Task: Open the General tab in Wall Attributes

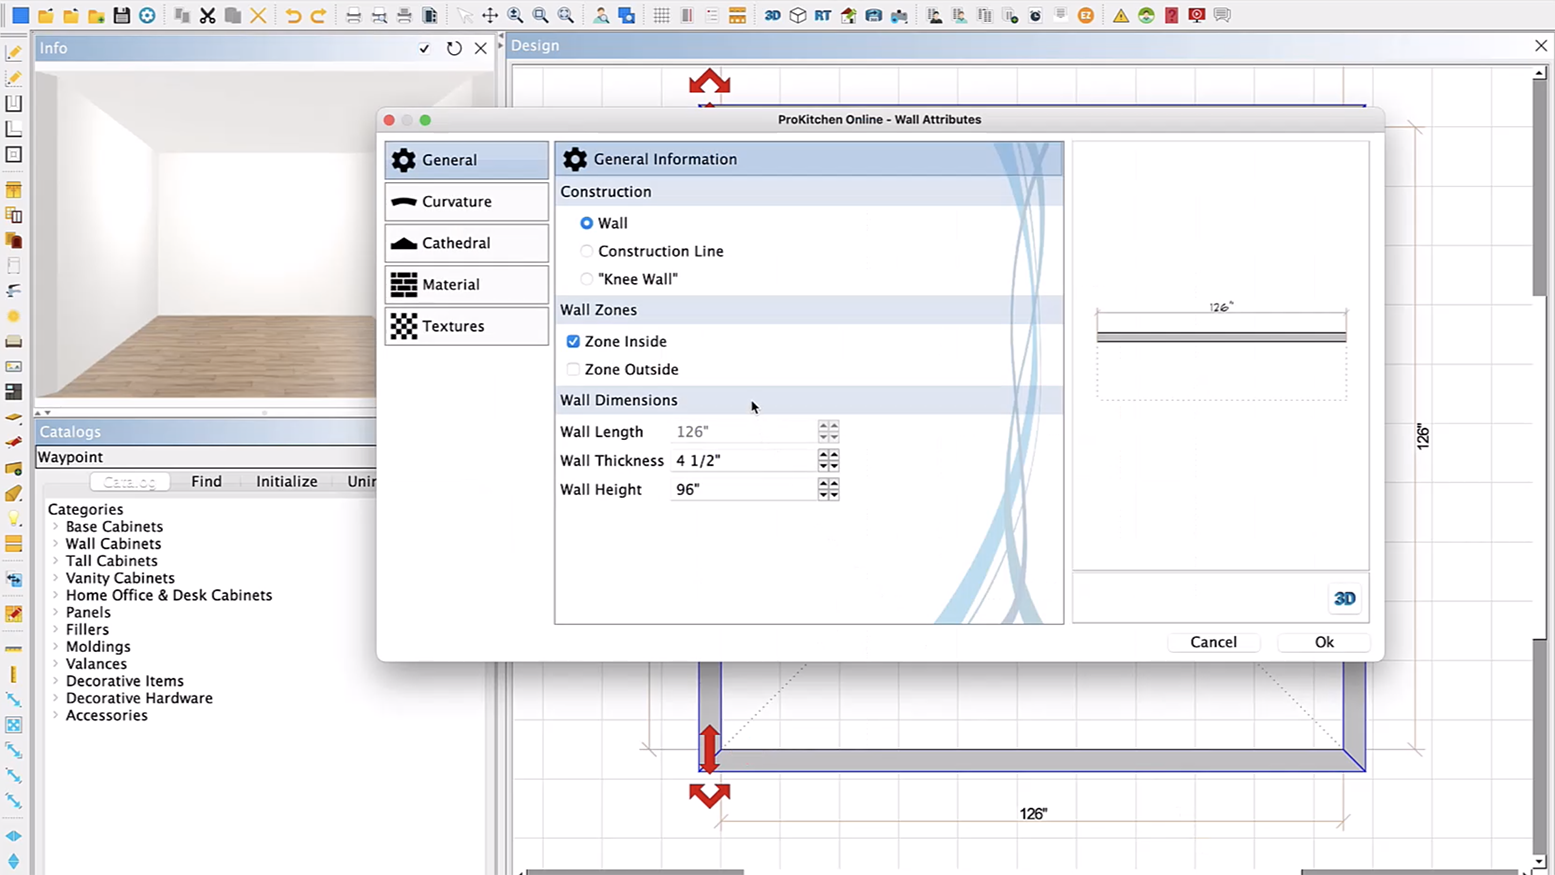Action: point(466,160)
